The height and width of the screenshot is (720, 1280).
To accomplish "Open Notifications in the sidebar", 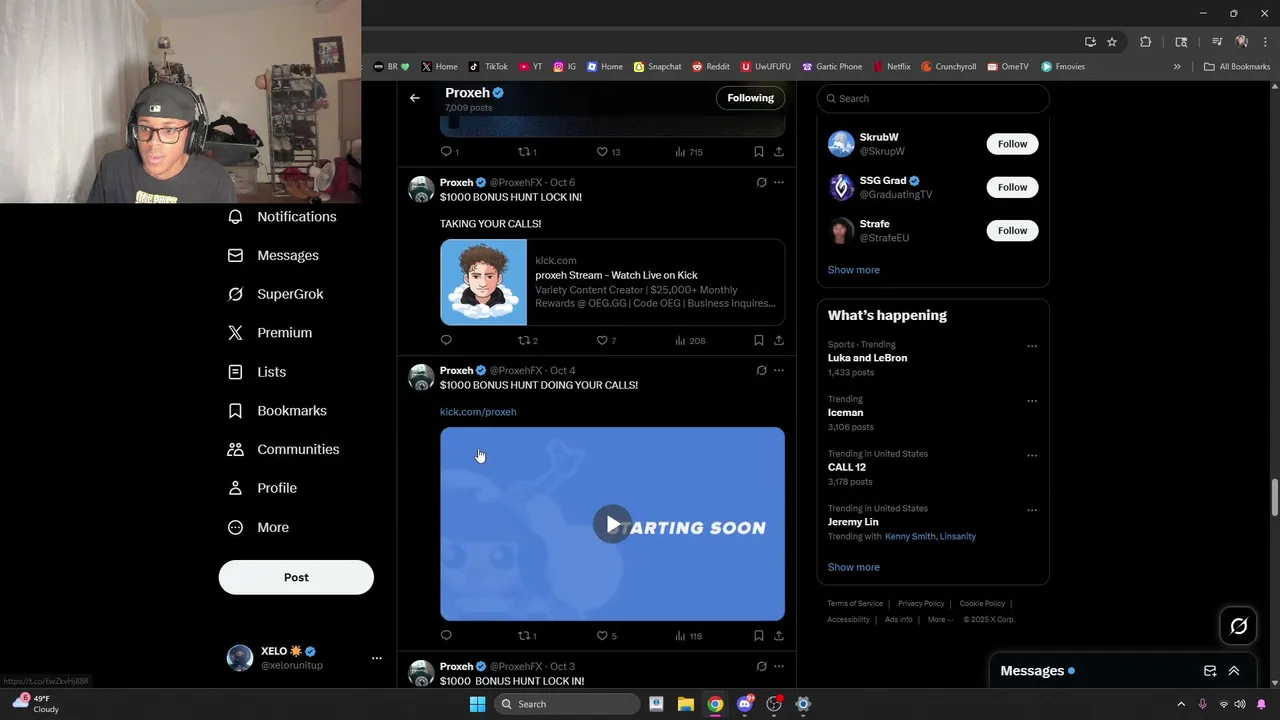I will pyautogui.click(x=282, y=217).
